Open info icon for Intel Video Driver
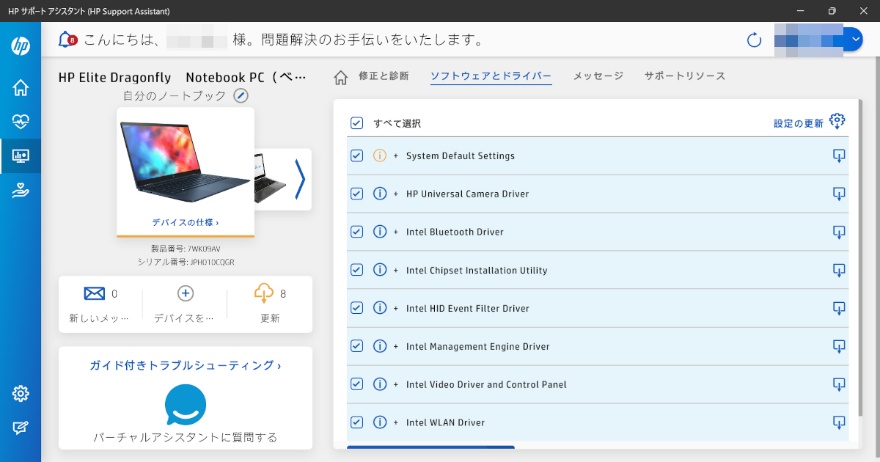Screen dimensions: 880x462 [380, 384]
